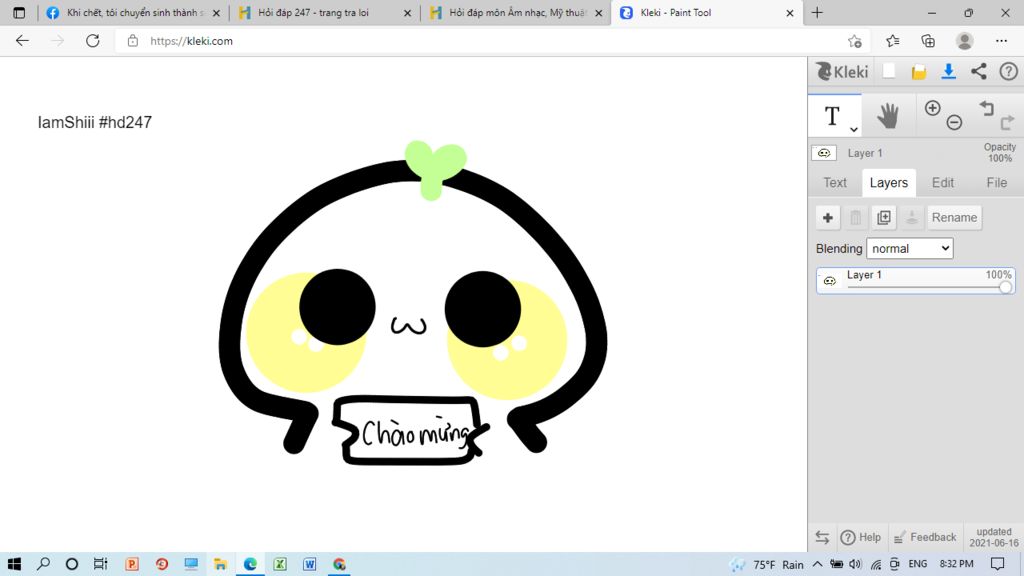The height and width of the screenshot is (576, 1024).
Task: Zoom out of the canvas
Action: pyautogui.click(x=954, y=122)
